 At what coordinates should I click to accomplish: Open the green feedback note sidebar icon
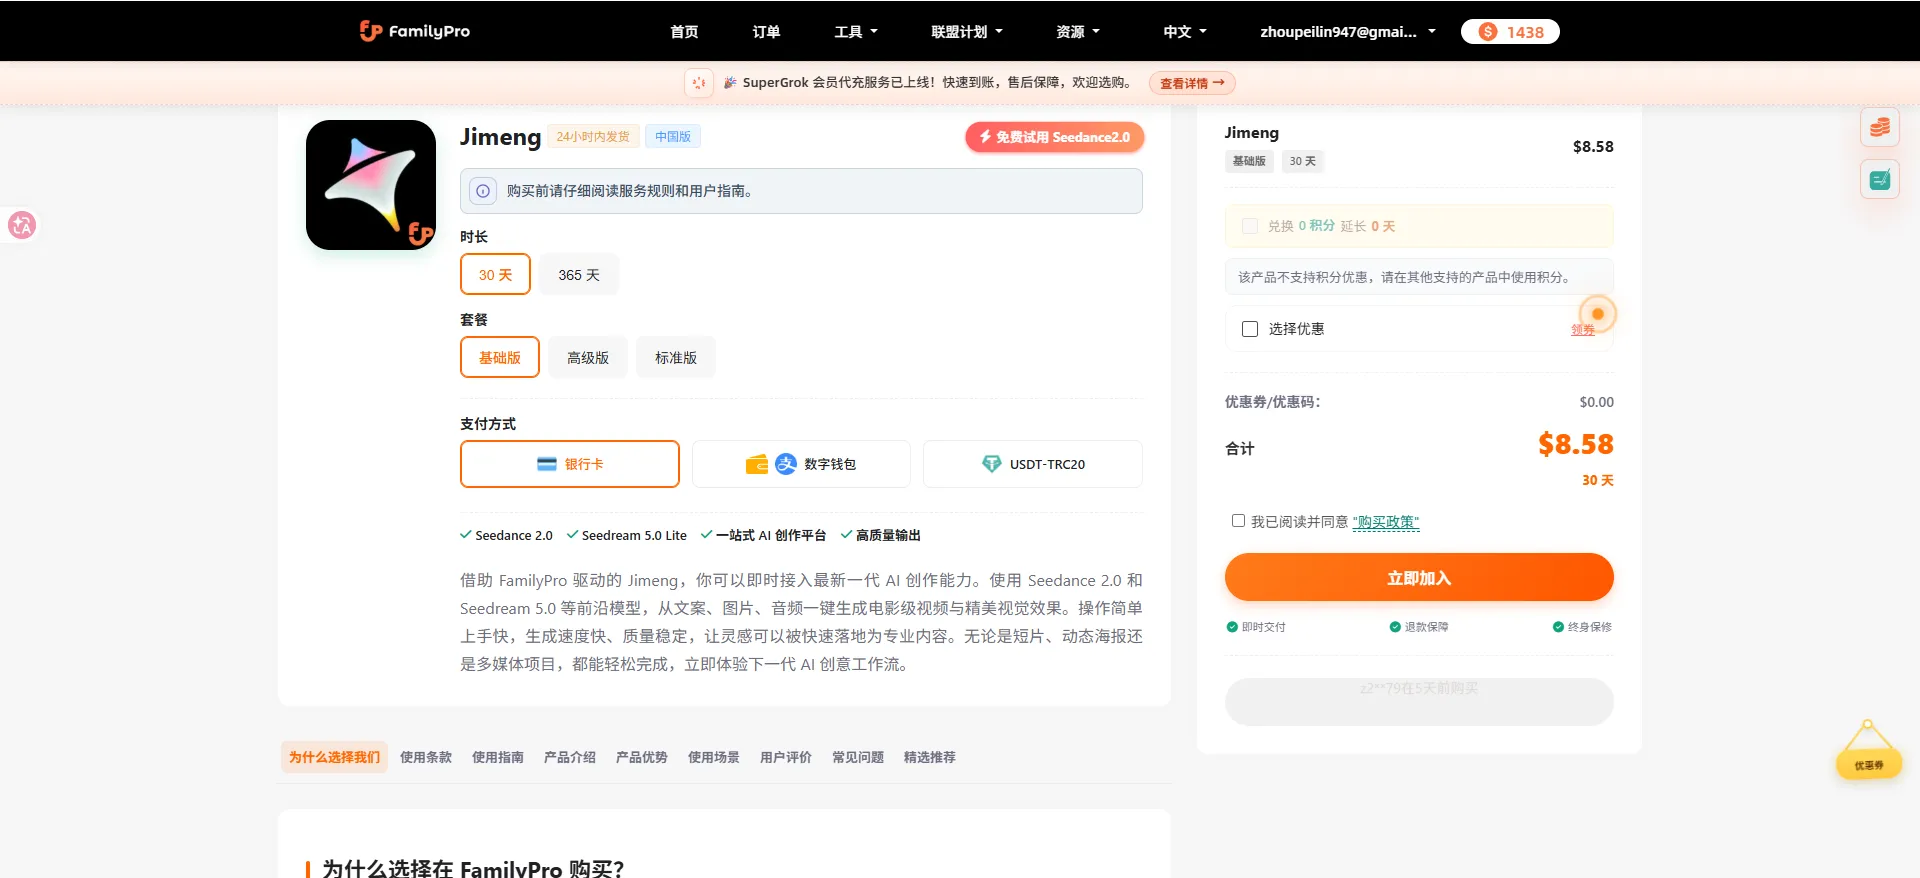click(x=1880, y=180)
